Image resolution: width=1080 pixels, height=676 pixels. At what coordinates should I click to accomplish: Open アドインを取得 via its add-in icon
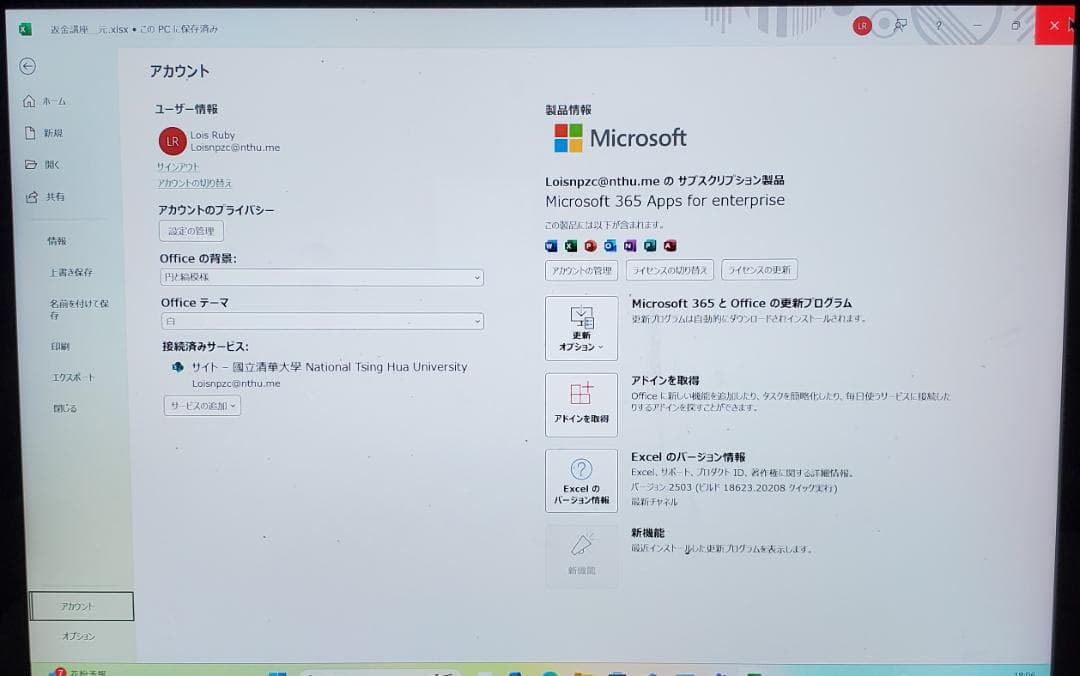click(x=581, y=404)
